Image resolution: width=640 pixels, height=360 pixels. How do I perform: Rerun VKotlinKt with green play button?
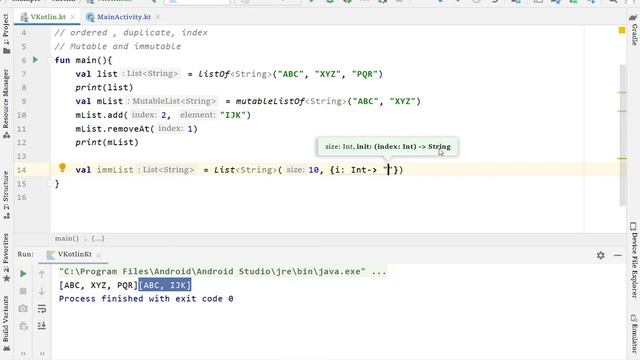(23, 273)
